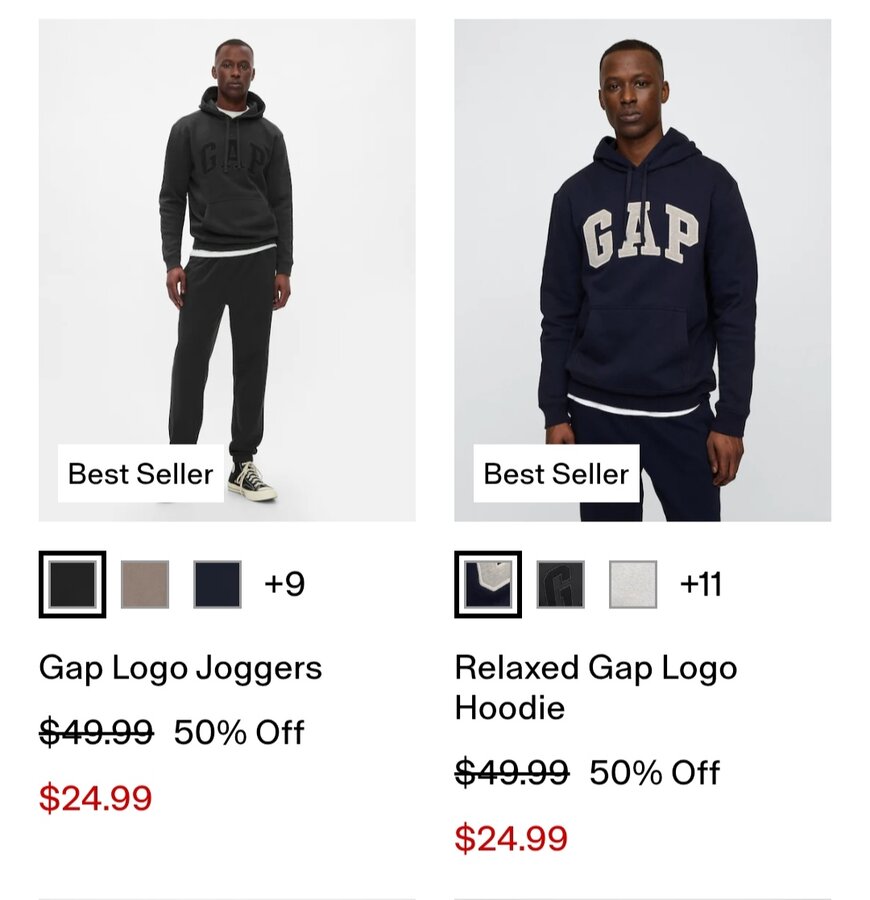Click the joggers $24.99 sale price
Screen dimensions: 870x900
(95, 798)
